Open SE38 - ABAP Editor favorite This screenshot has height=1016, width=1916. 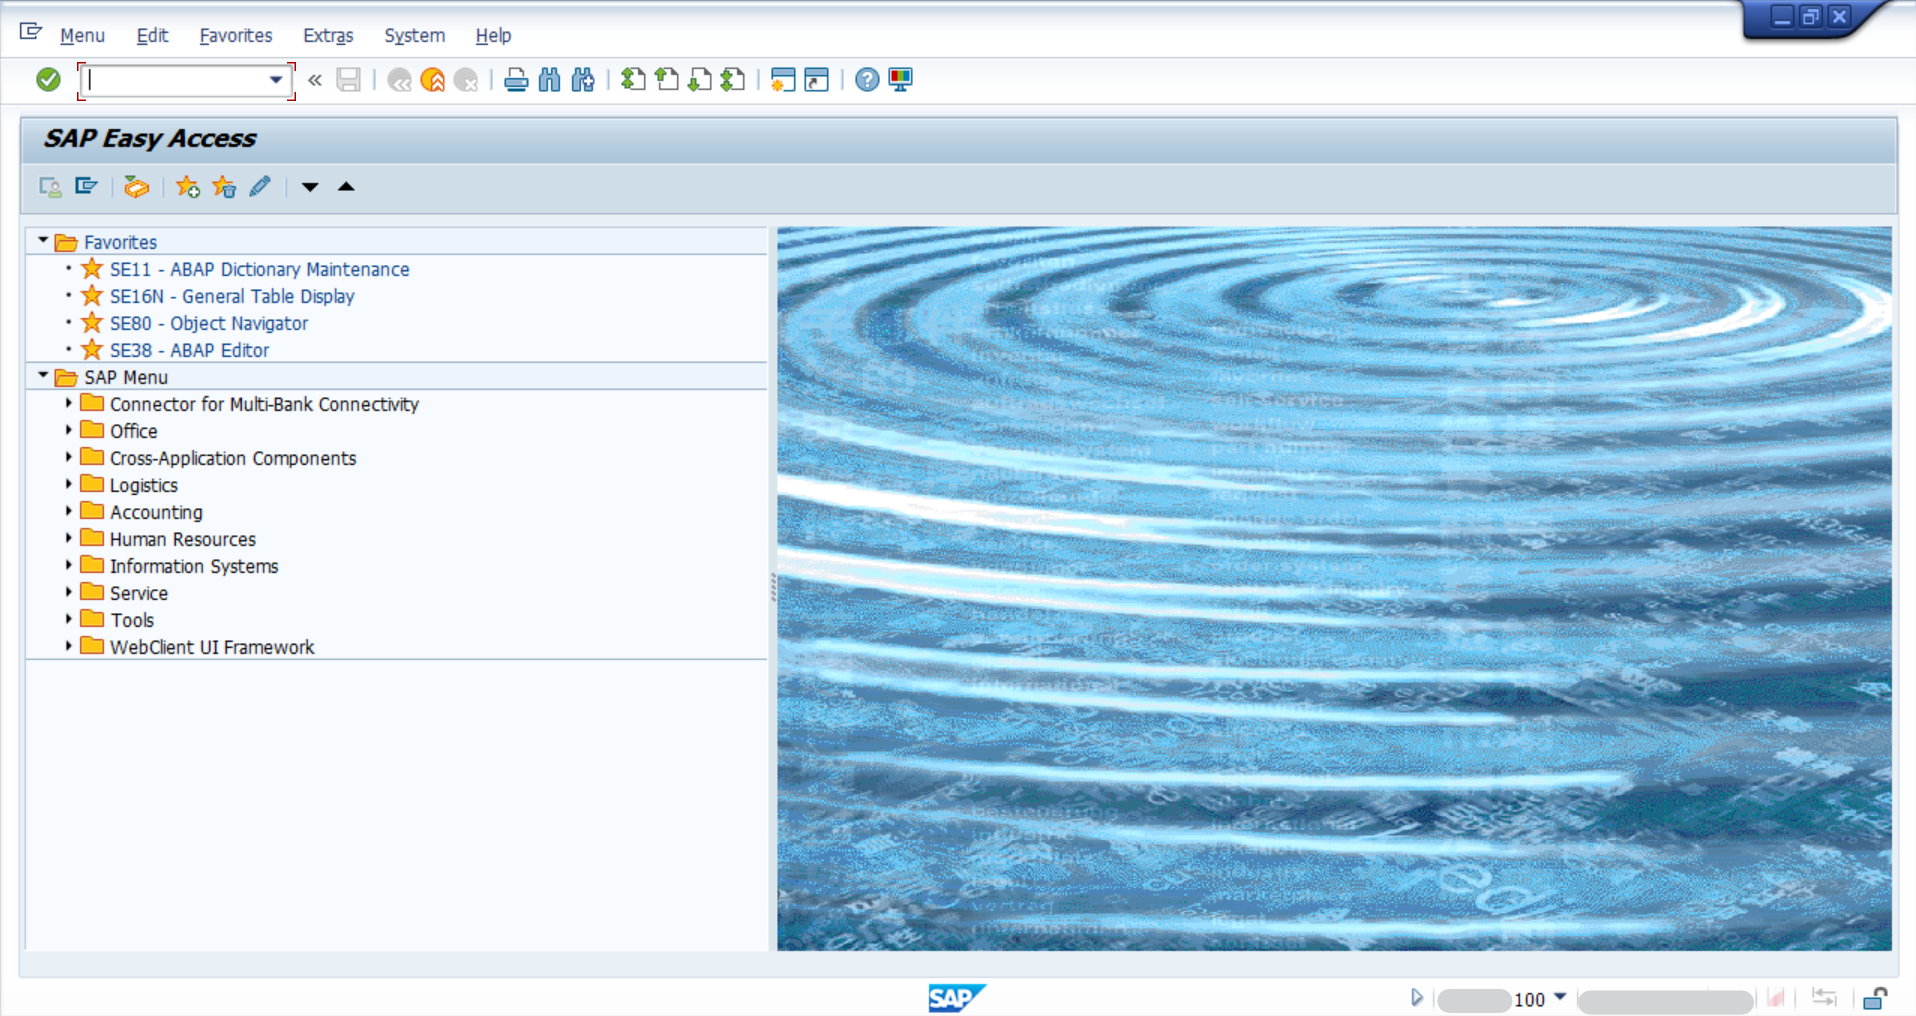[189, 351]
